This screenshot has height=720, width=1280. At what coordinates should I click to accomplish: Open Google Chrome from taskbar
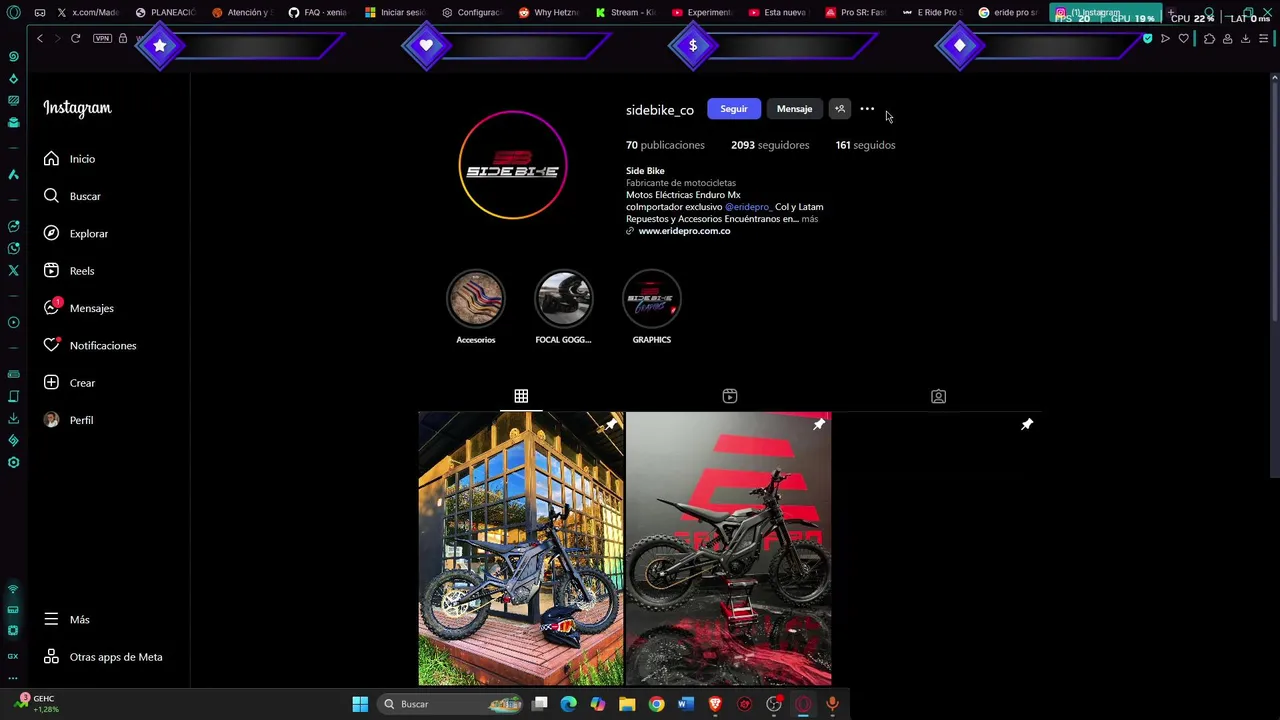pyautogui.click(x=656, y=704)
